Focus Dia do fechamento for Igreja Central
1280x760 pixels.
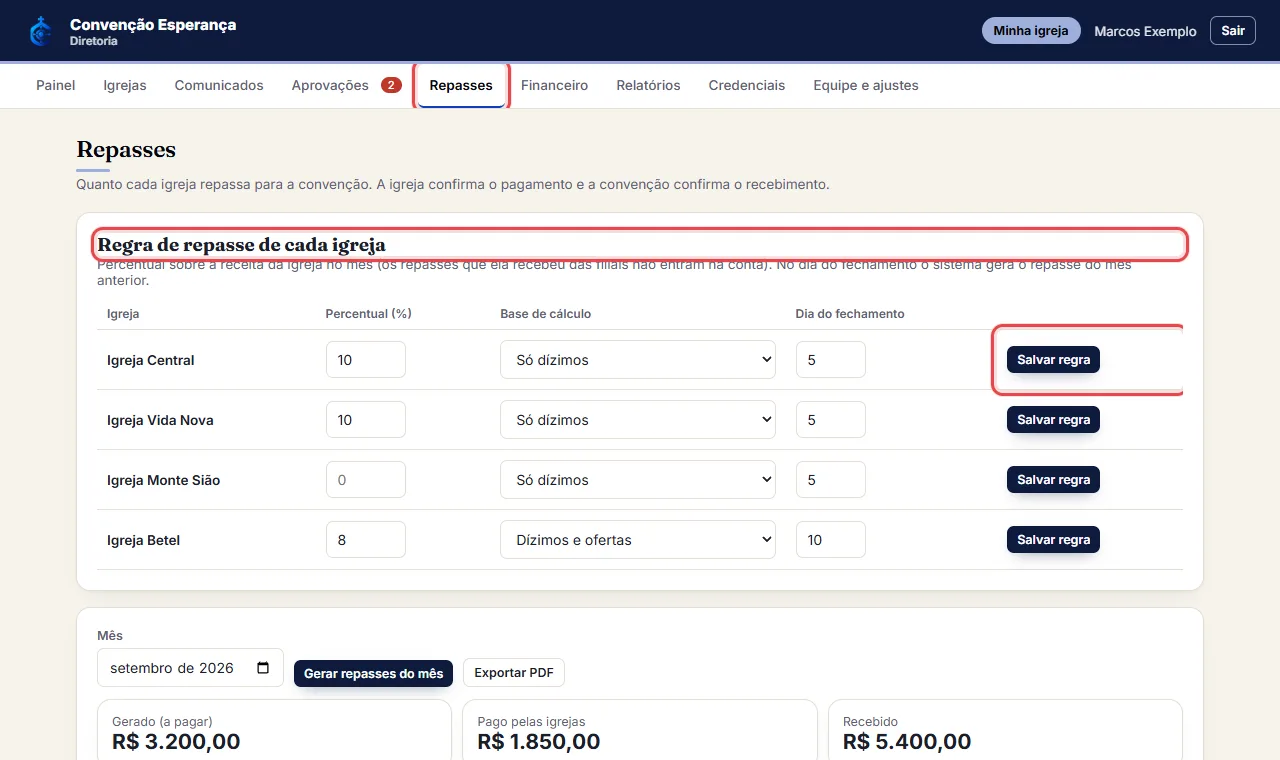coord(831,360)
